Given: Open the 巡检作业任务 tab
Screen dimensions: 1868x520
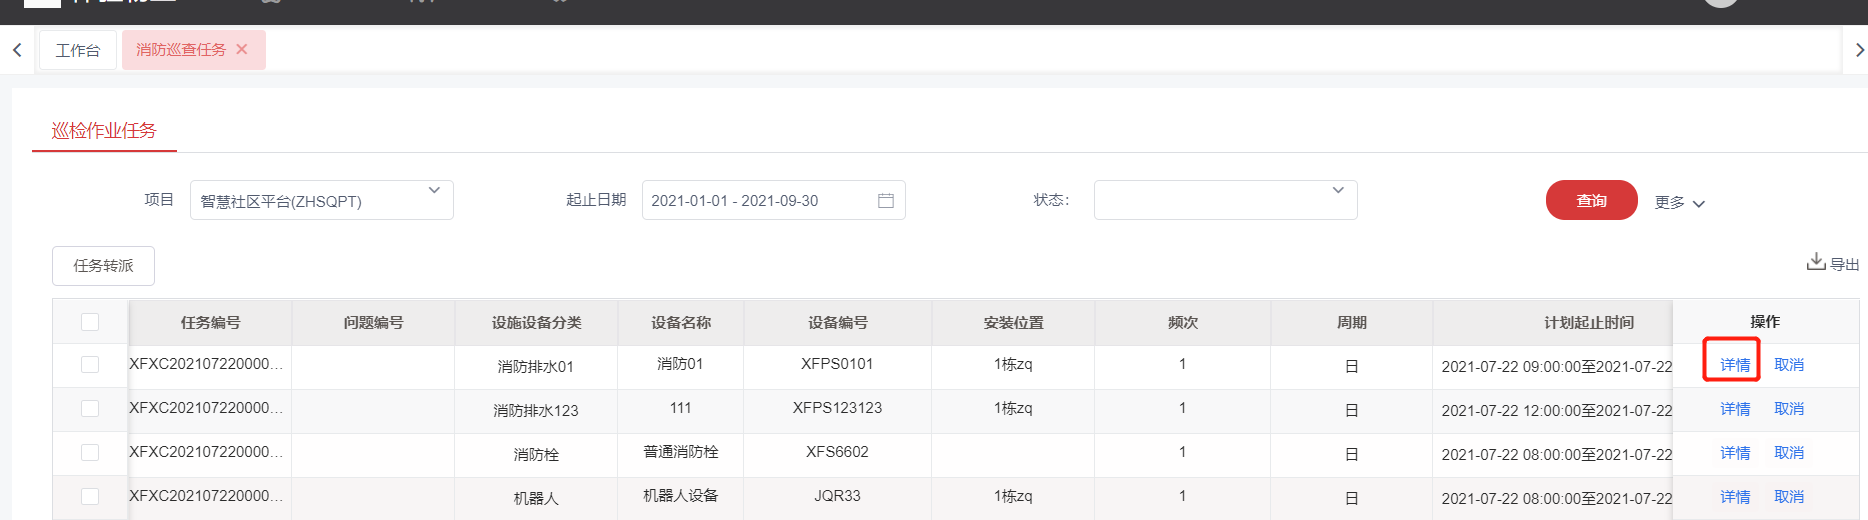Looking at the screenshot, I should click(104, 131).
